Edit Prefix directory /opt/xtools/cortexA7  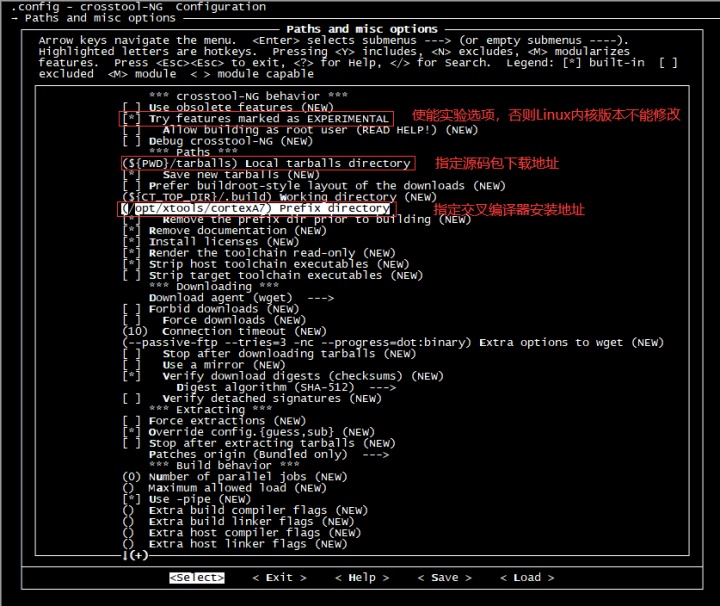coord(256,208)
